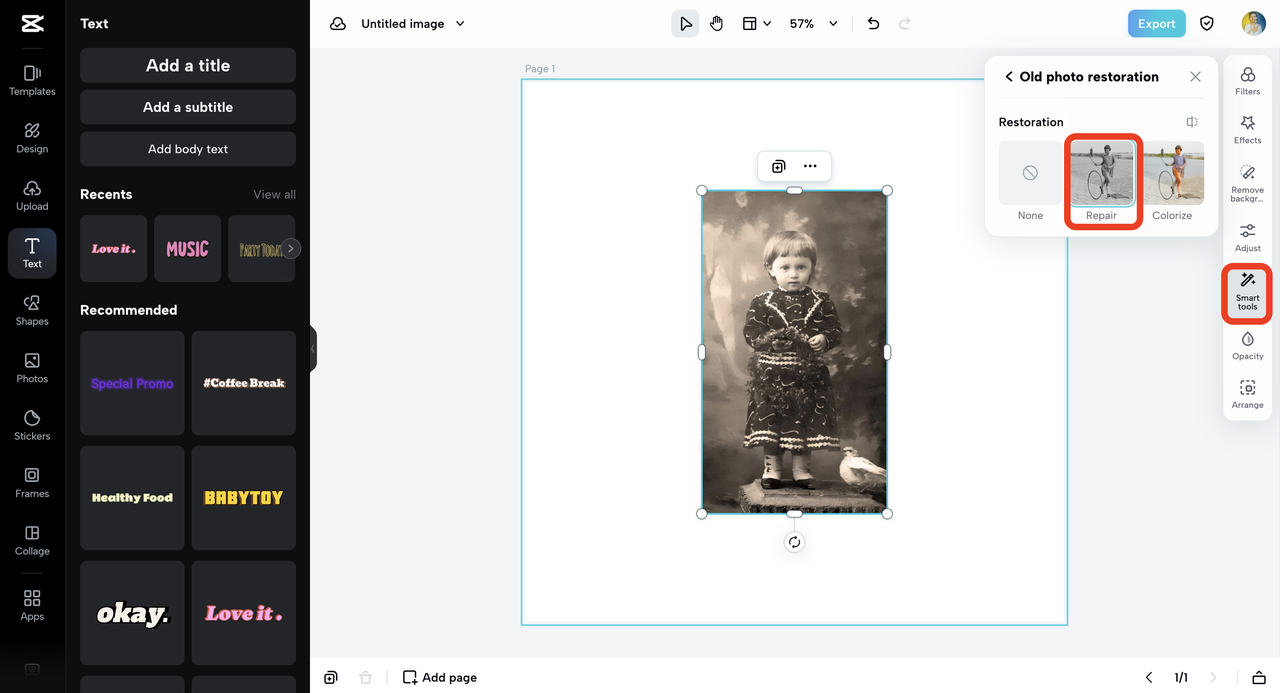Click Add body text button
Screen dimensions: 1280x693
(188, 149)
